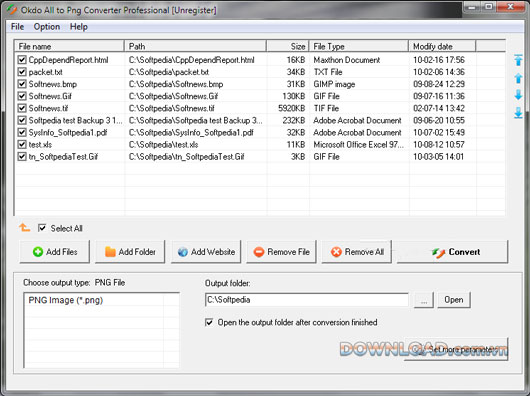Uncheck test.xls file
The image size is (530, 396).
pyautogui.click(x=22, y=145)
